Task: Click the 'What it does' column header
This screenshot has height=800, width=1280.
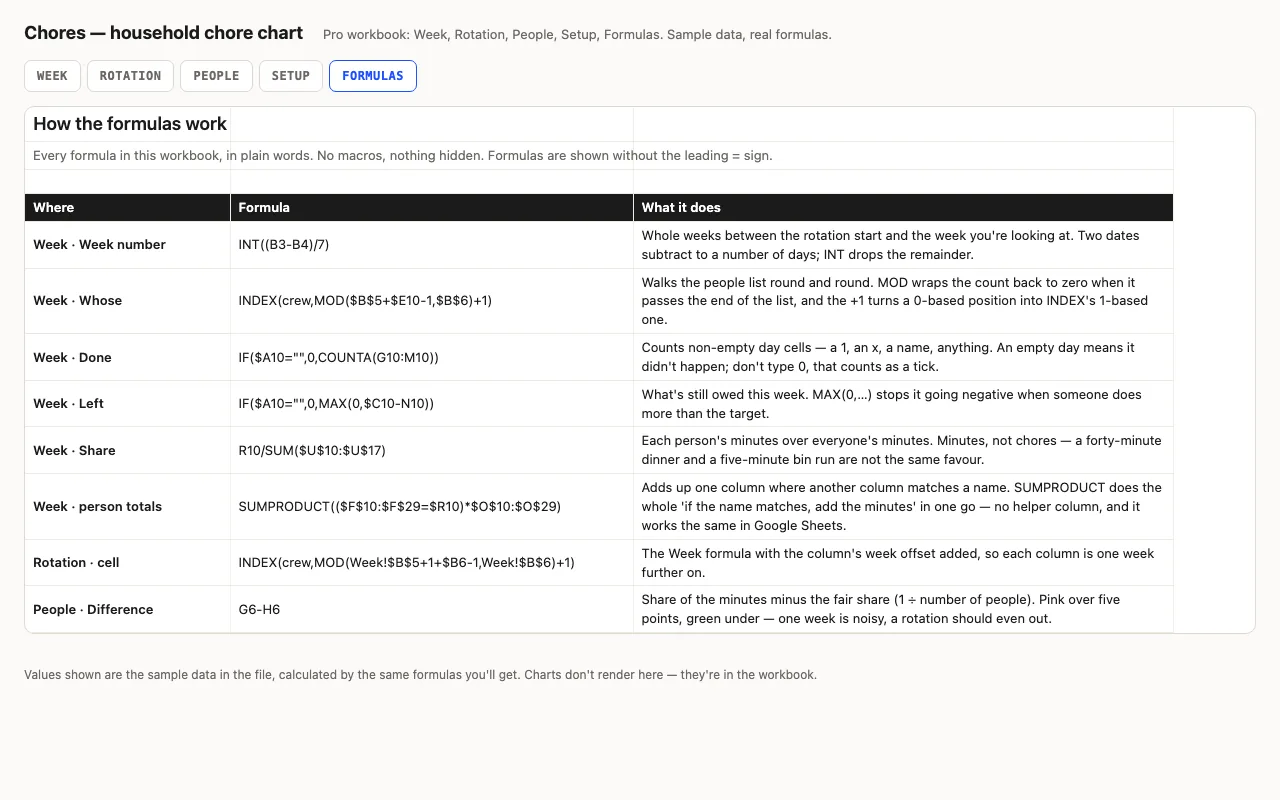Action: point(903,207)
